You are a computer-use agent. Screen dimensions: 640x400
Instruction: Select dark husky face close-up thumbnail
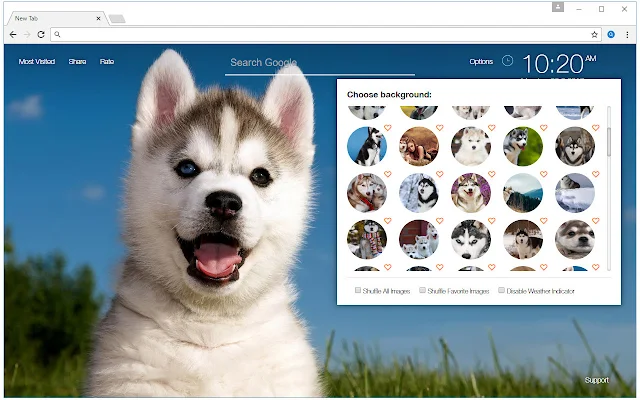point(575,146)
